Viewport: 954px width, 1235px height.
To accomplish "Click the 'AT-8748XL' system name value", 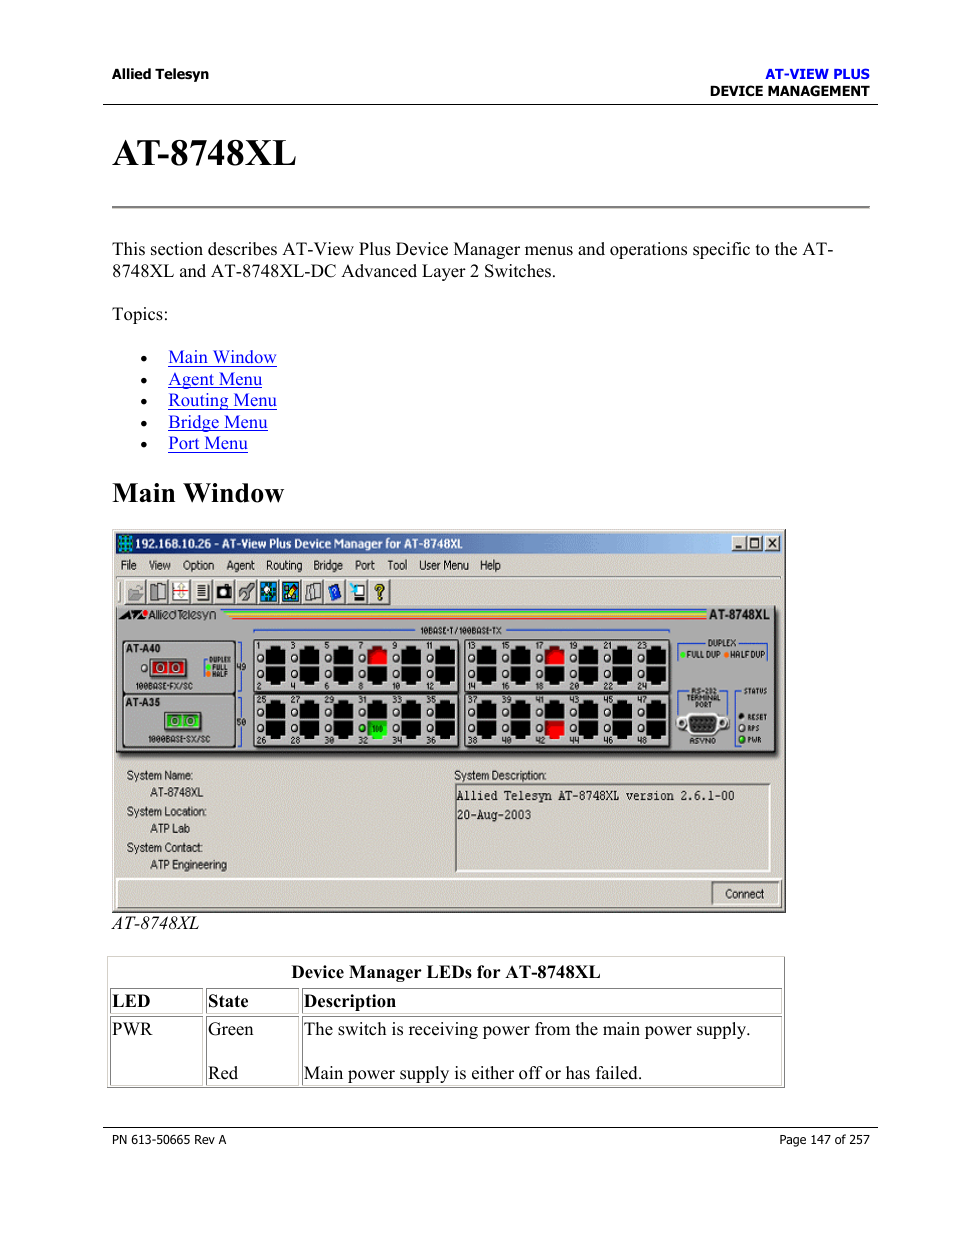I will 177,792.
